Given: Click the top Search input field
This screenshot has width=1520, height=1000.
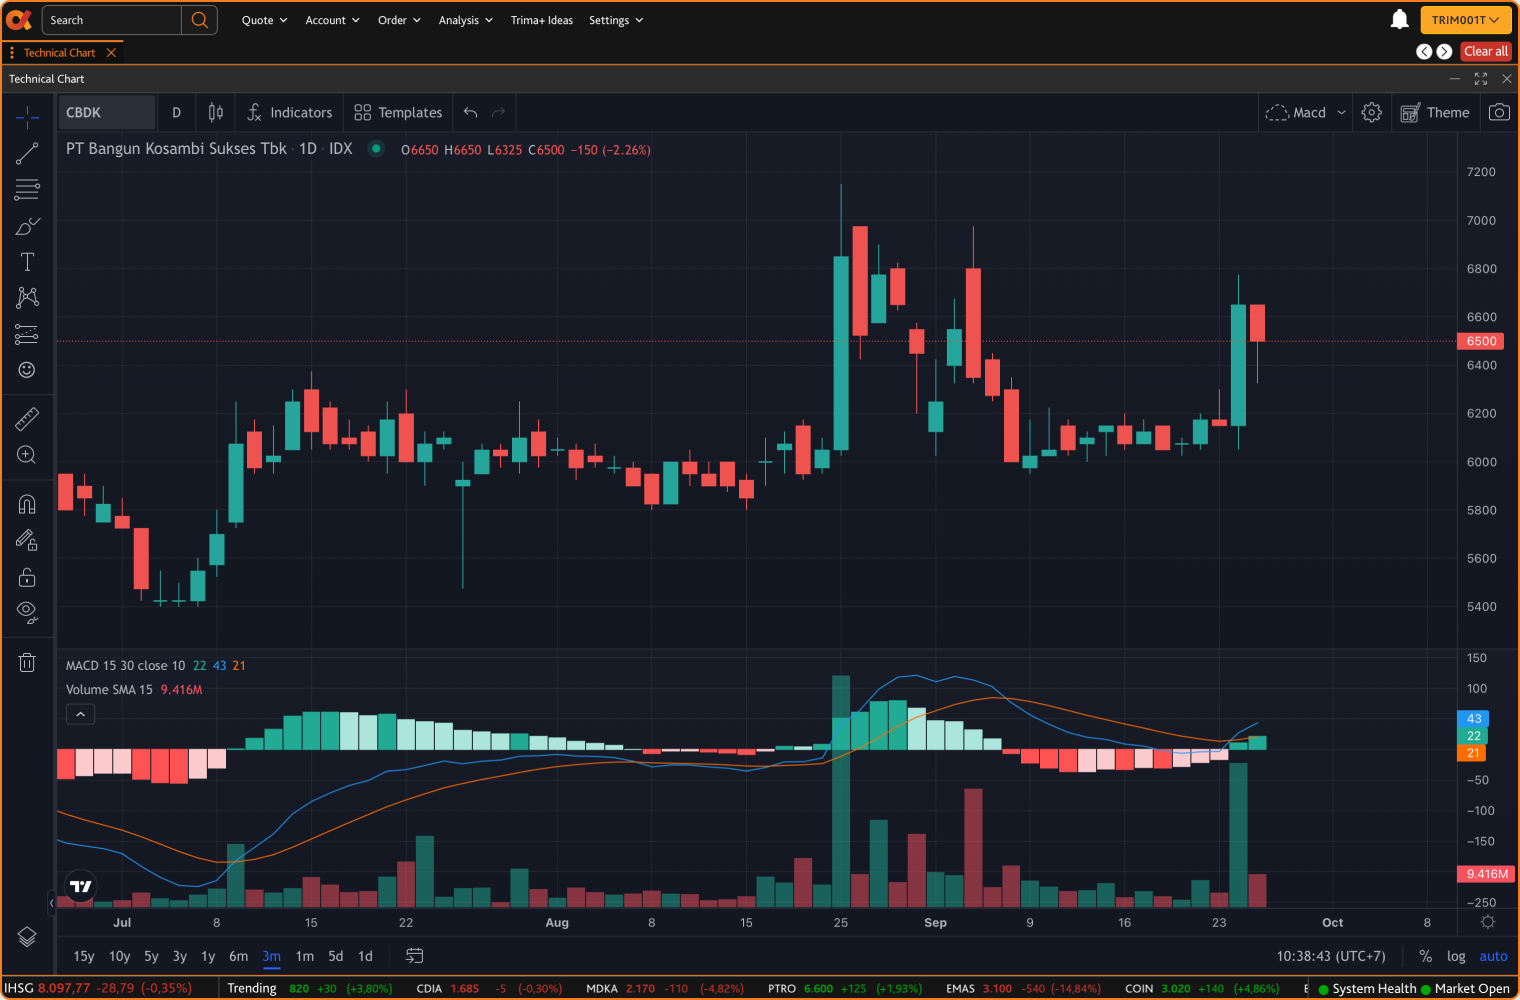Looking at the screenshot, I should click(x=112, y=20).
